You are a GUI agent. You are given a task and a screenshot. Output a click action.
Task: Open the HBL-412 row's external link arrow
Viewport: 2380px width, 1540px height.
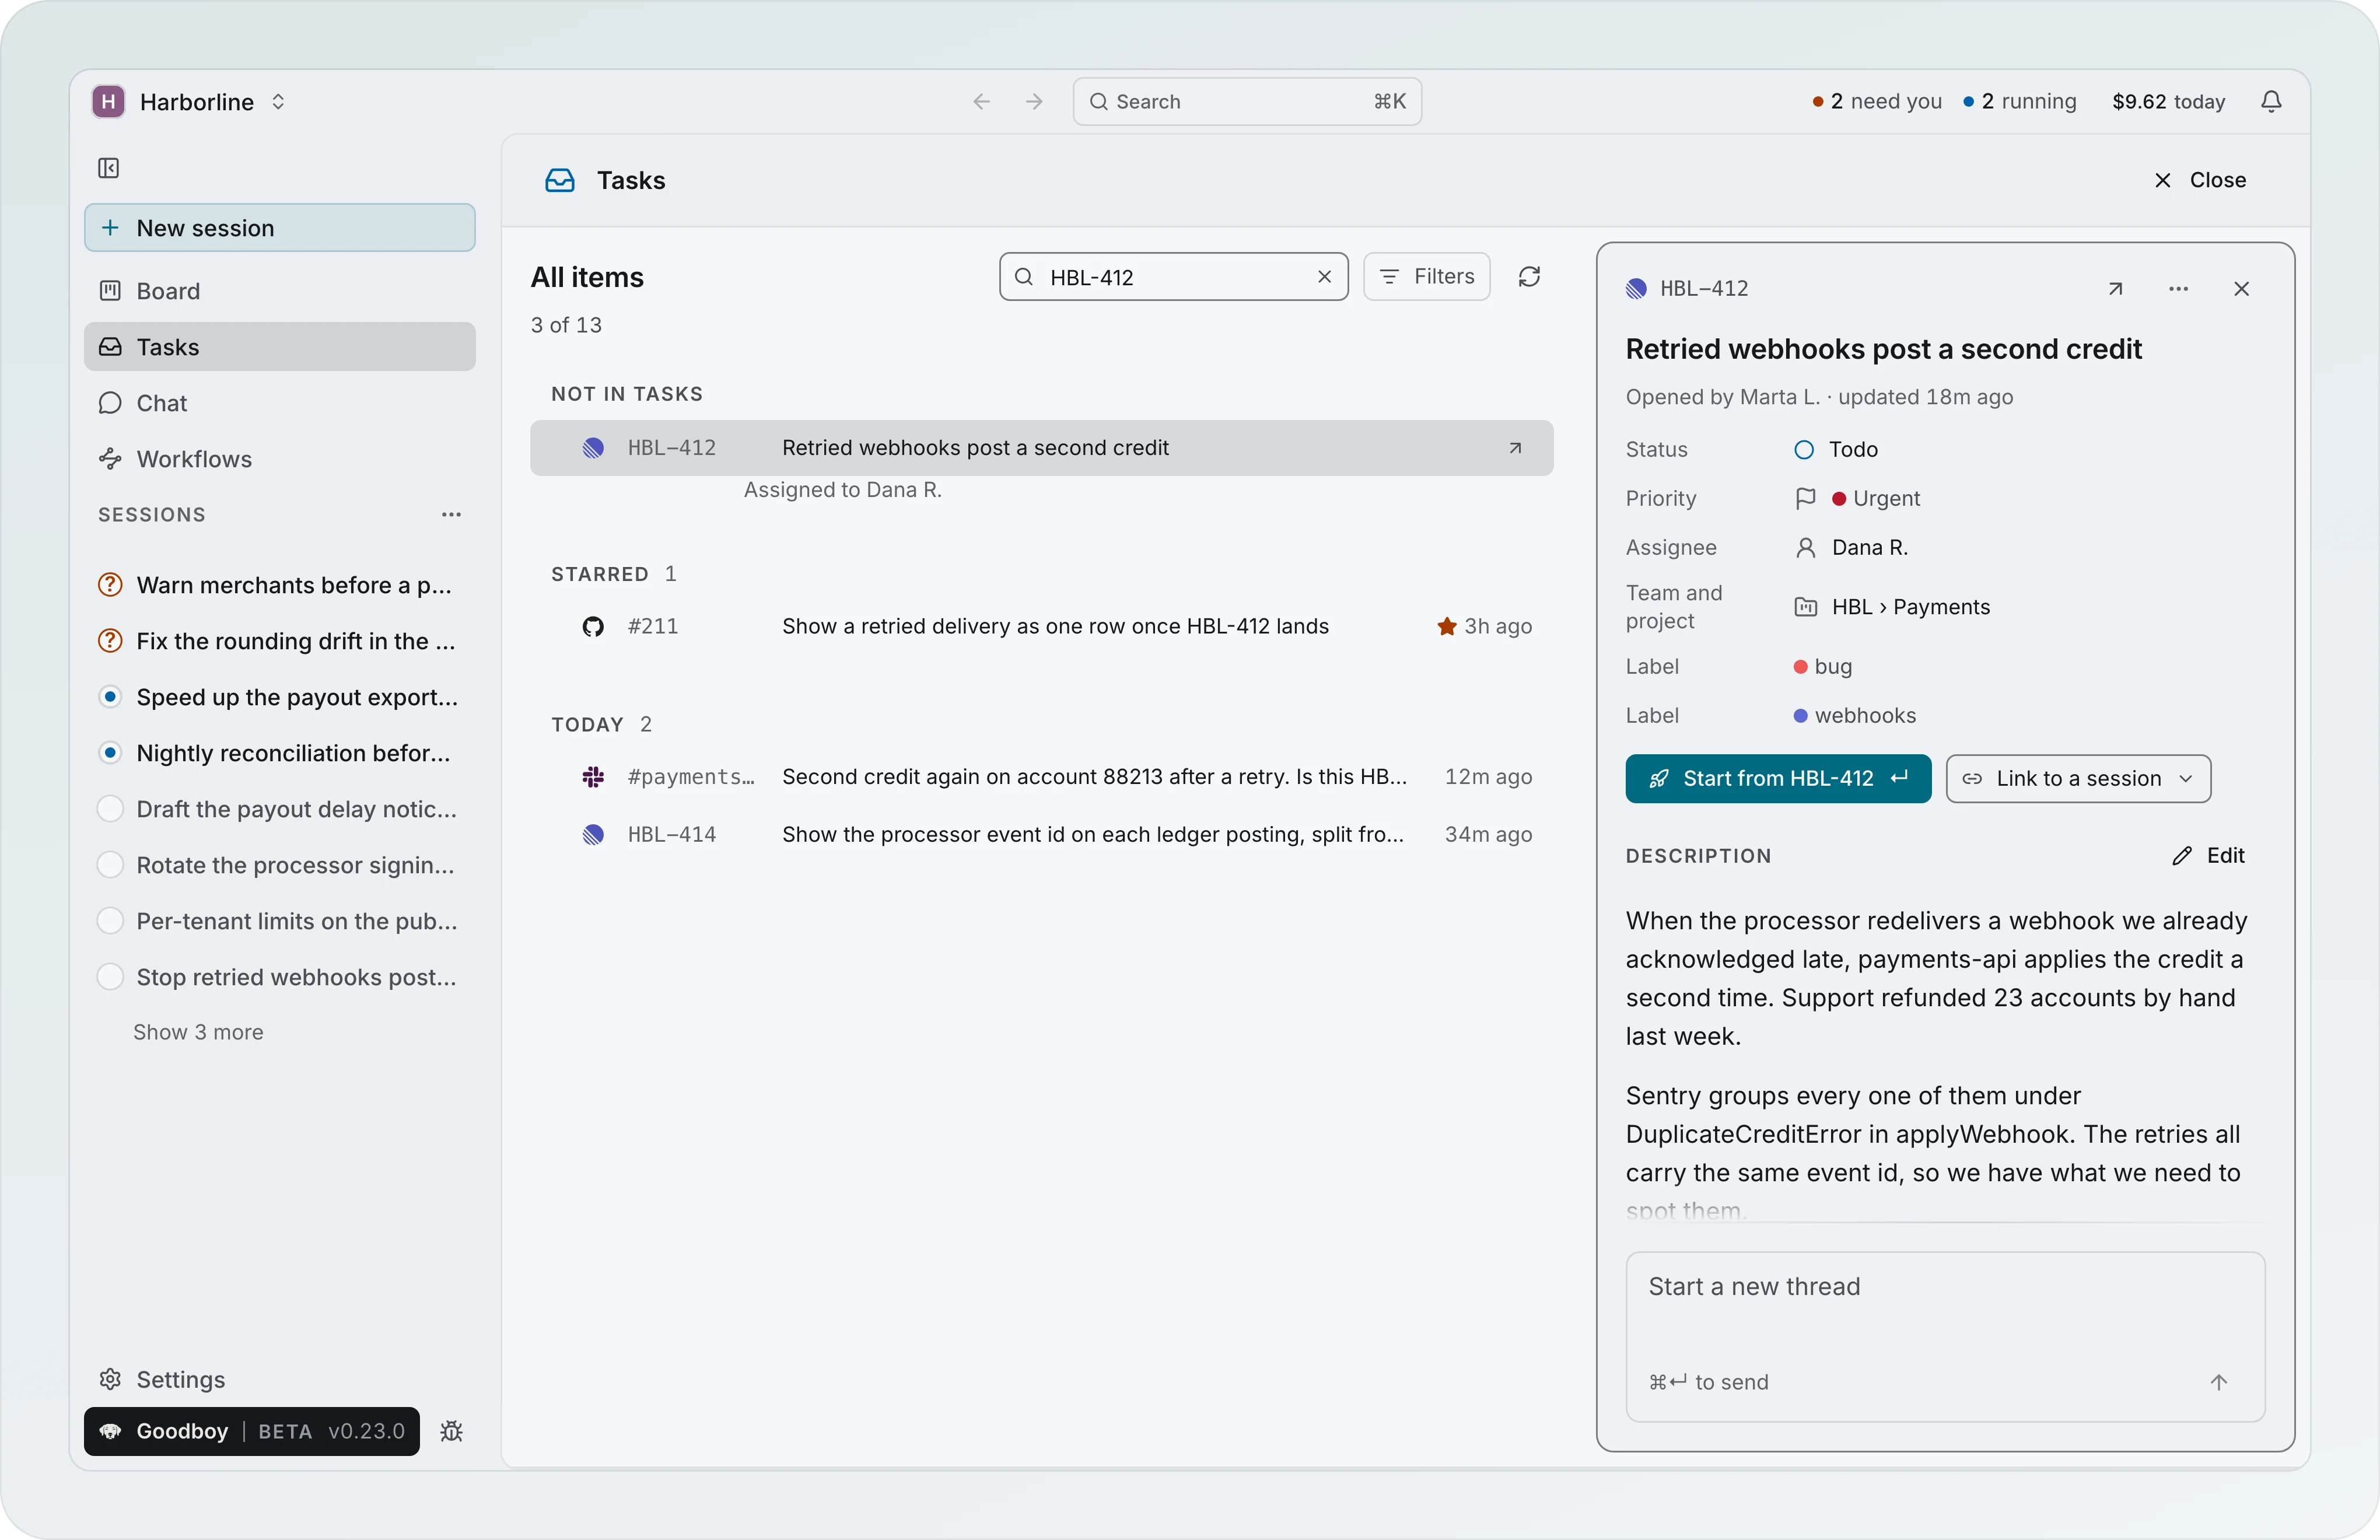point(1515,448)
